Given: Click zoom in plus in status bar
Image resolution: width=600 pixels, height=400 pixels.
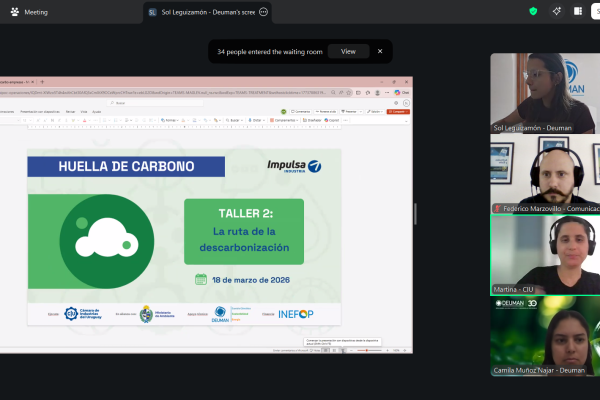Looking at the screenshot, I should click(x=387, y=350).
